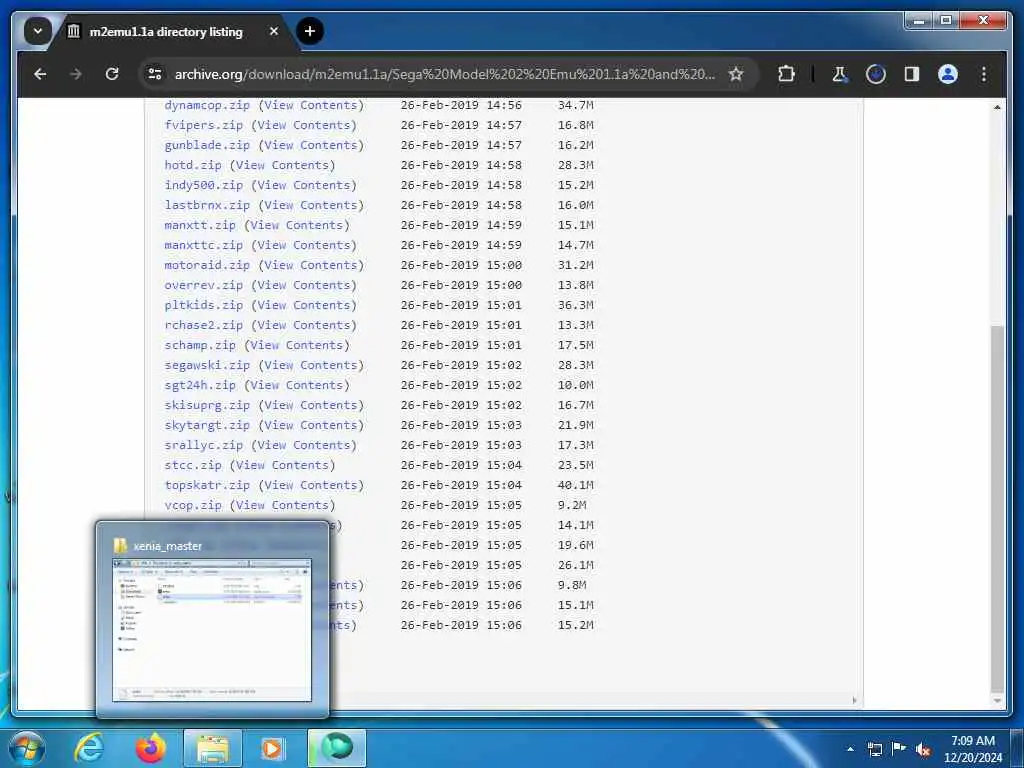This screenshot has width=1024, height=768.
Task: Download gunblade.zip
Action: (206, 145)
